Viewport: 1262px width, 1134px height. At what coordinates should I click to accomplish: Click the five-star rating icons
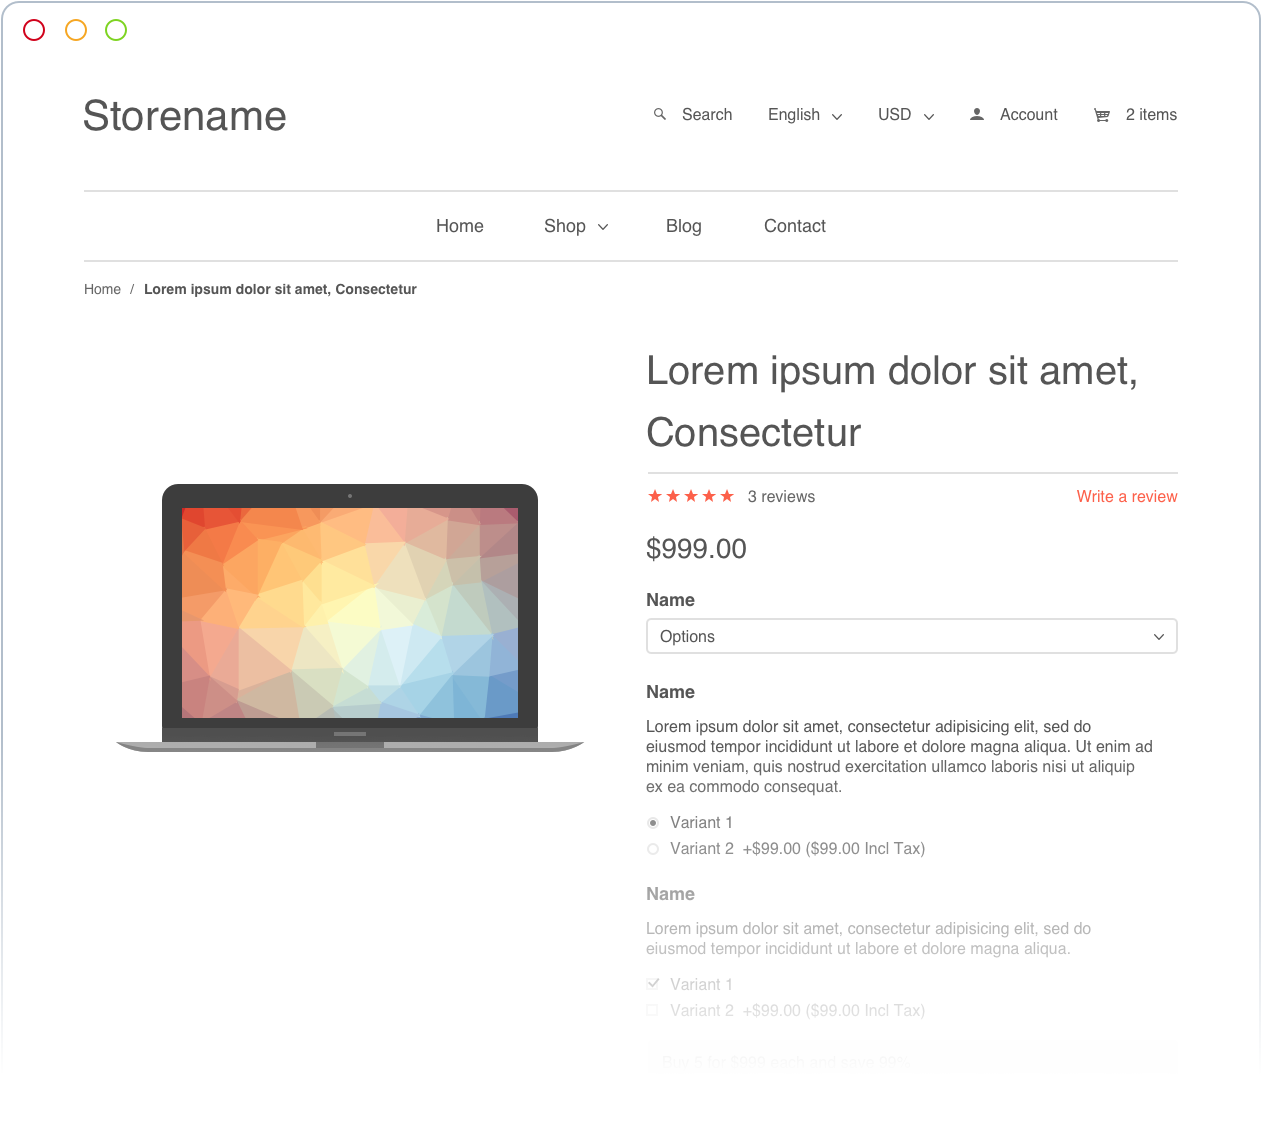coord(691,496)
